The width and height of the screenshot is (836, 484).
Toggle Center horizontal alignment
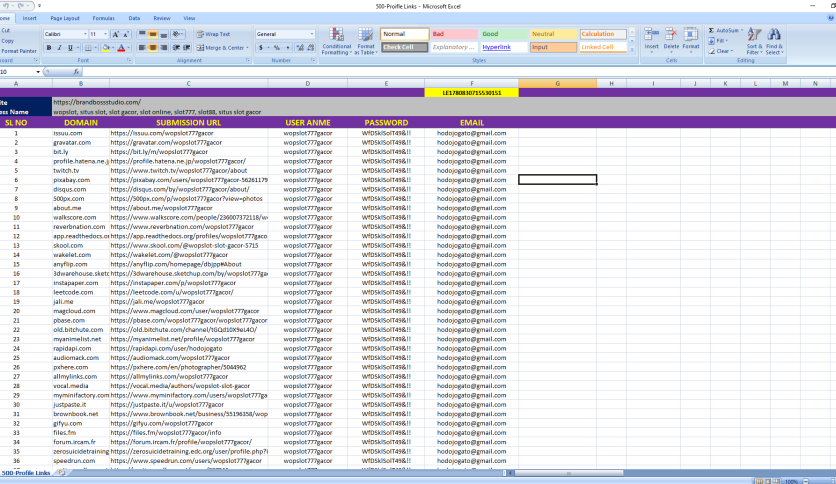click(152, 48)
